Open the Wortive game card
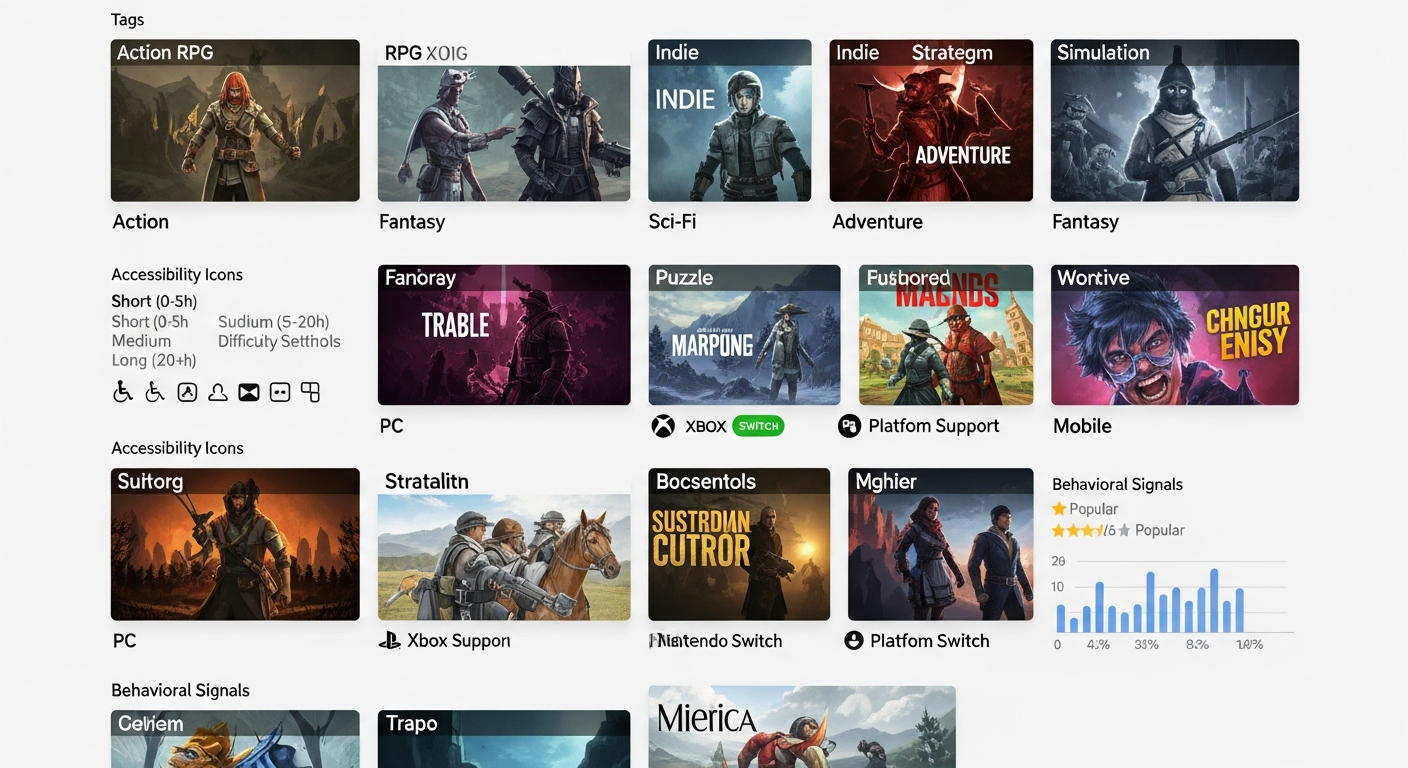The height and width of the screenshot is (768, 1408). [1175, 335]
